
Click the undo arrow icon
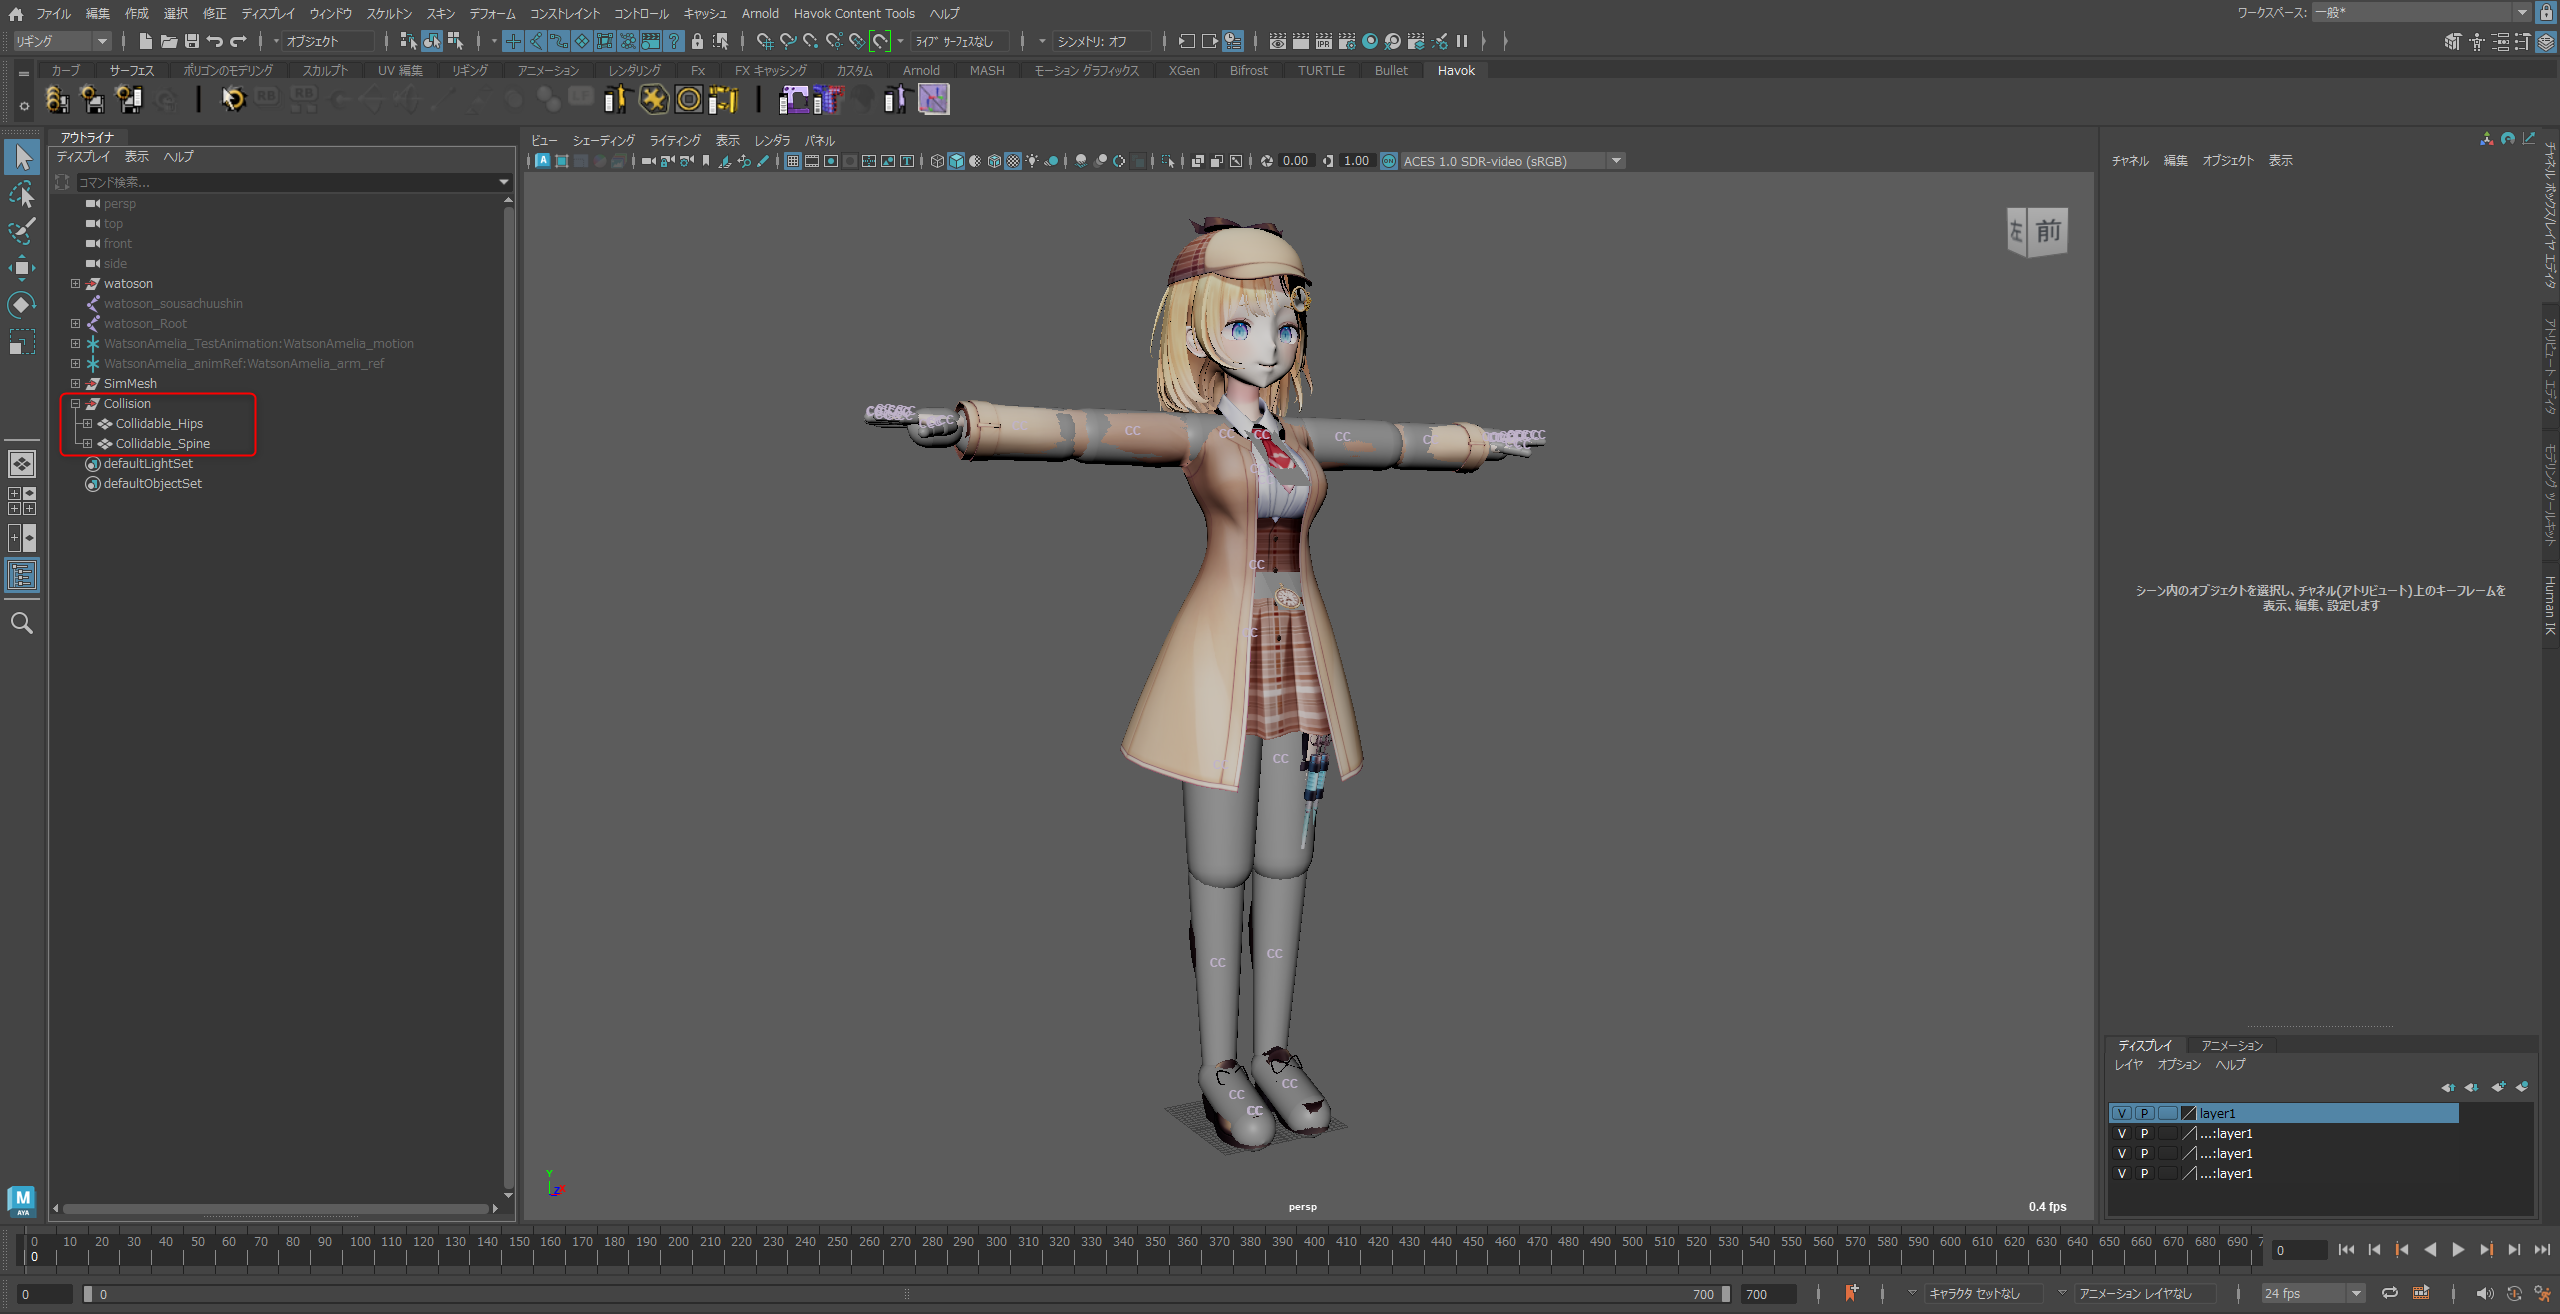pyautogui.click(x=215, y=41)
